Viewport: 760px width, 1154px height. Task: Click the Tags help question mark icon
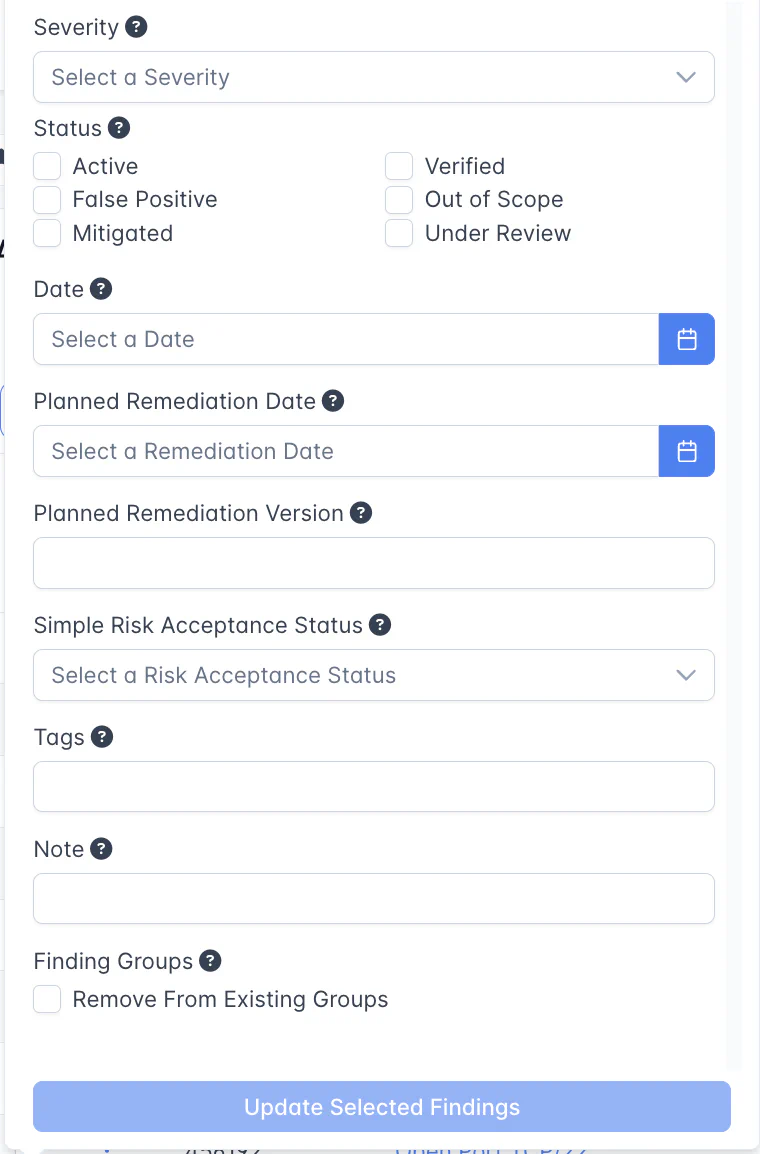102,737
